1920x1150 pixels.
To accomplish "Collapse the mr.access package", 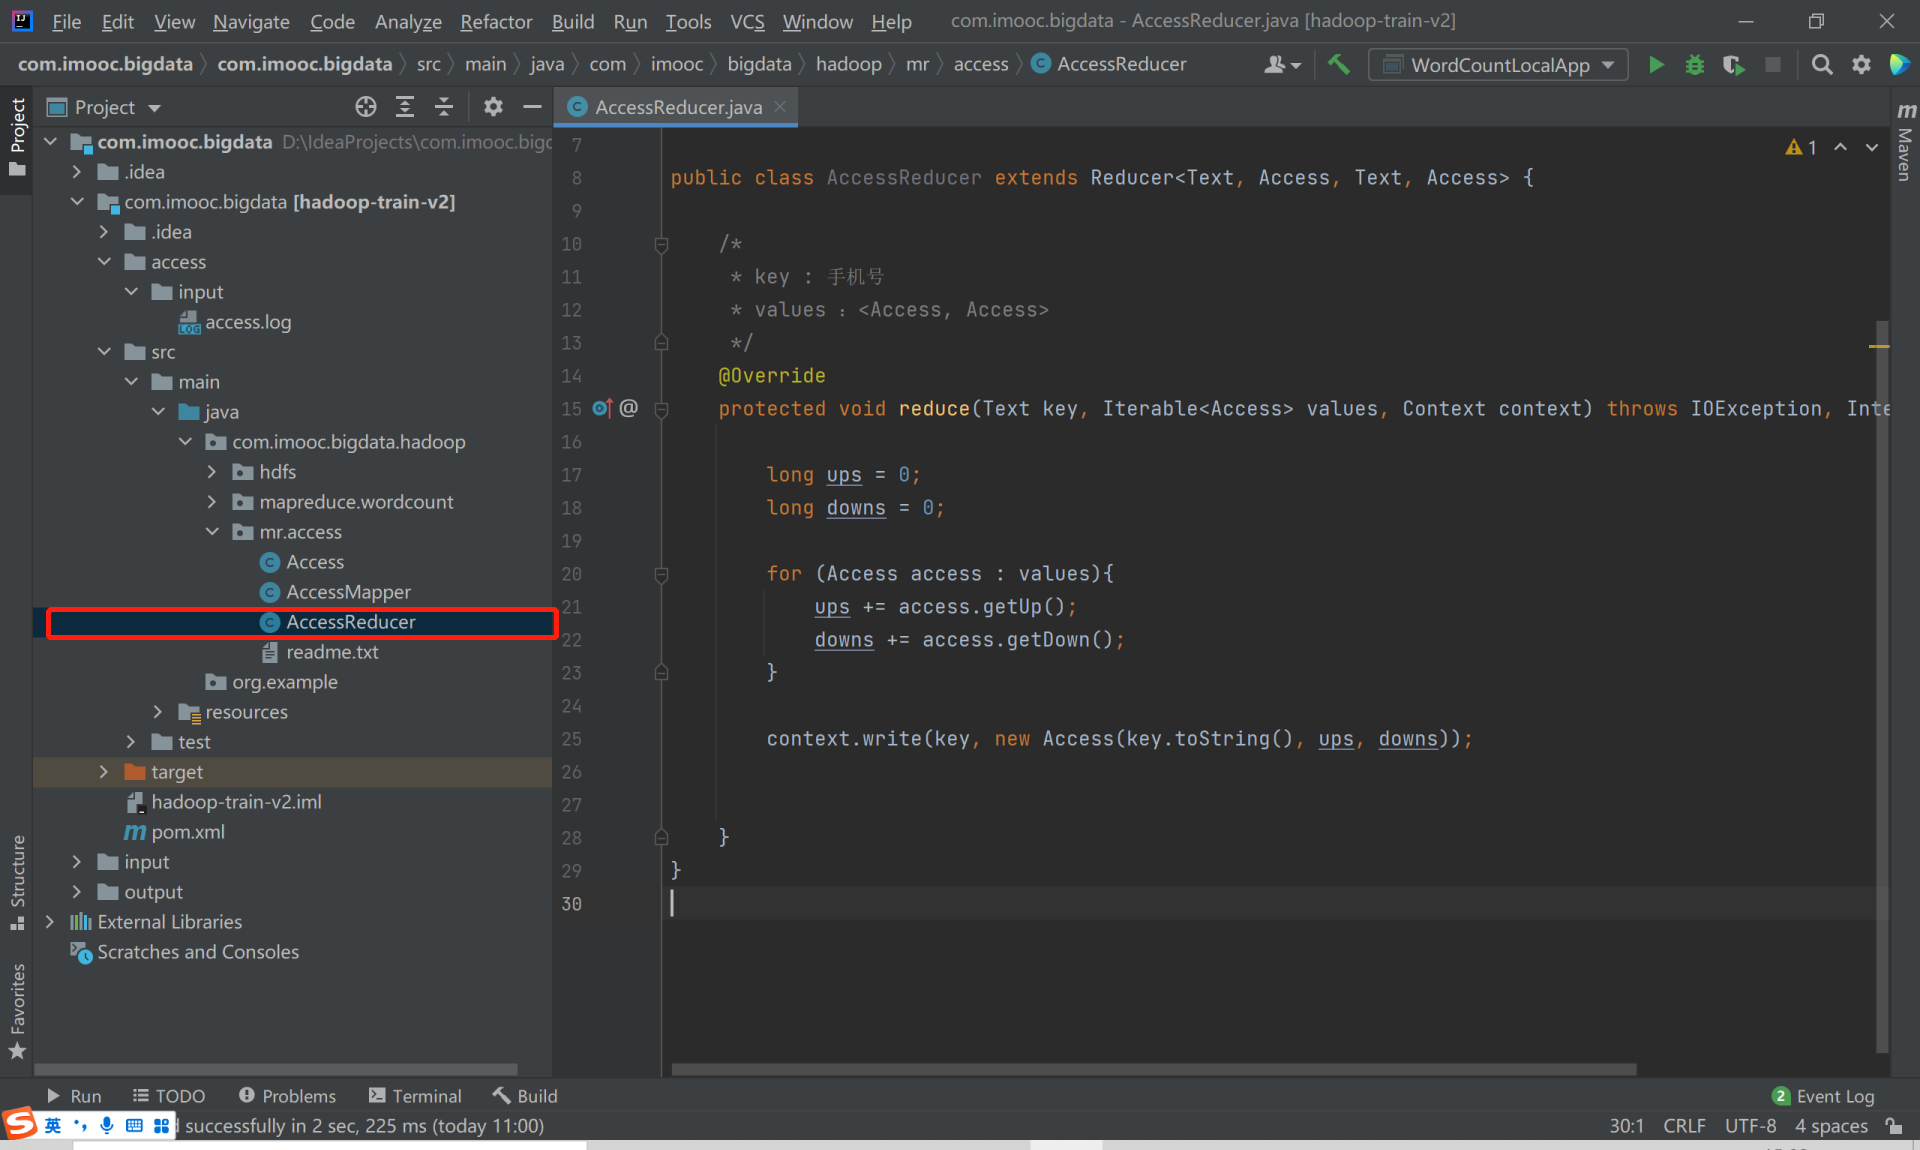I will click(212, 532).
